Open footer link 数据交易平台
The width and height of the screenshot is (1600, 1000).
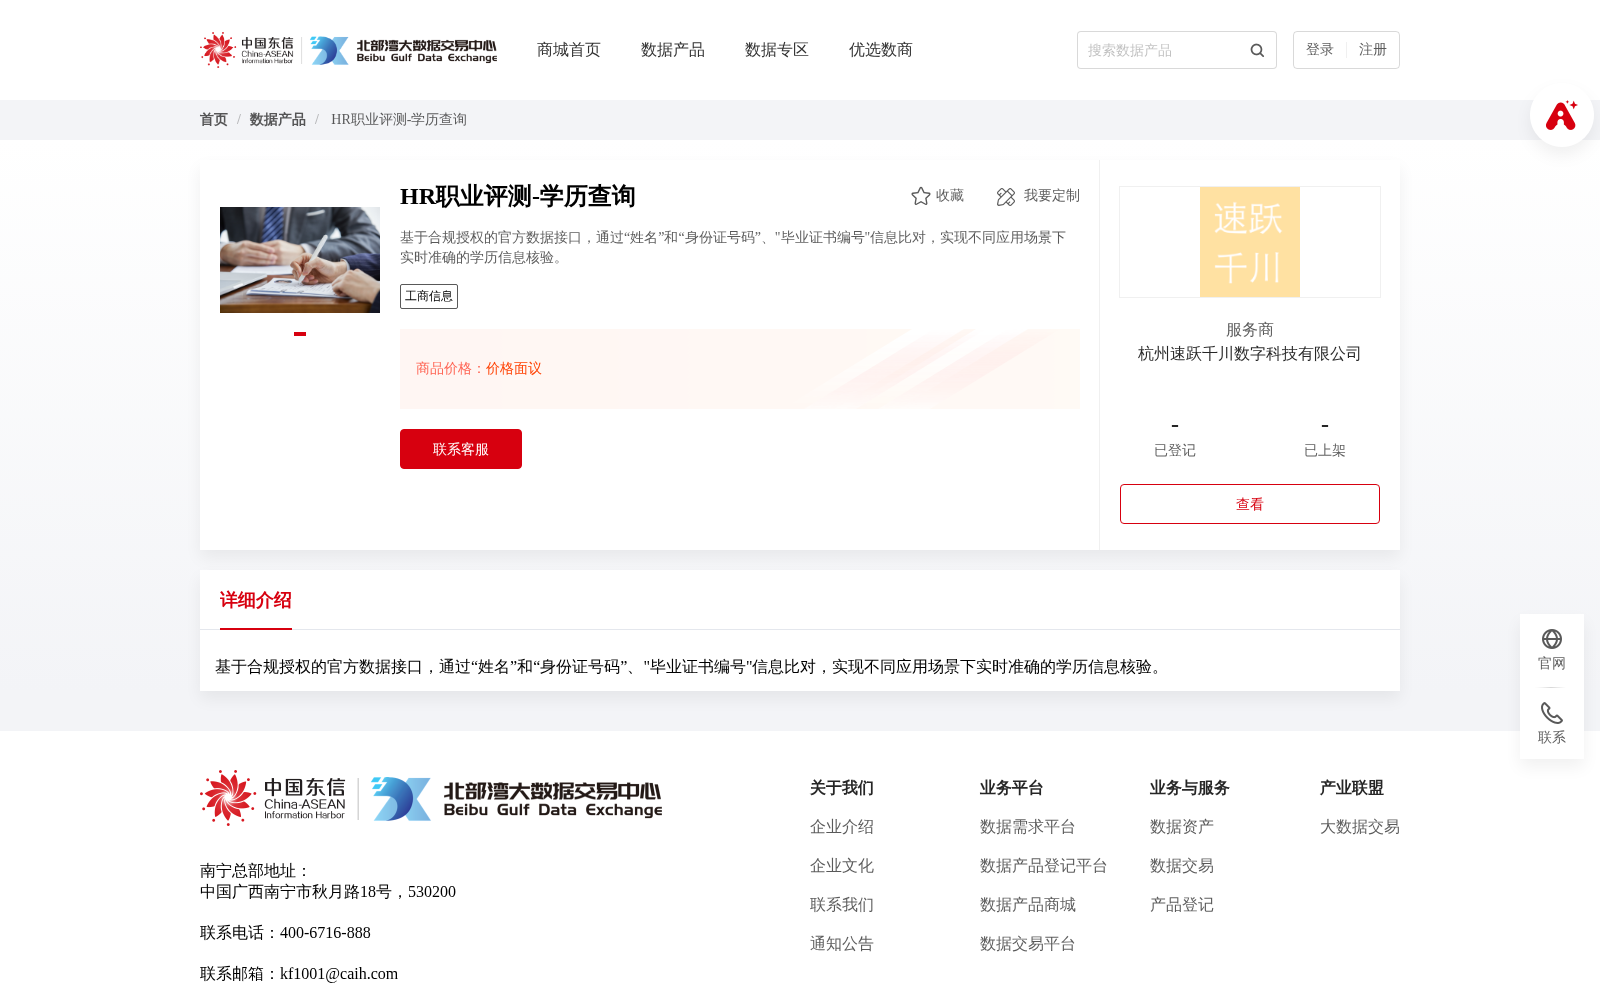1028,944
